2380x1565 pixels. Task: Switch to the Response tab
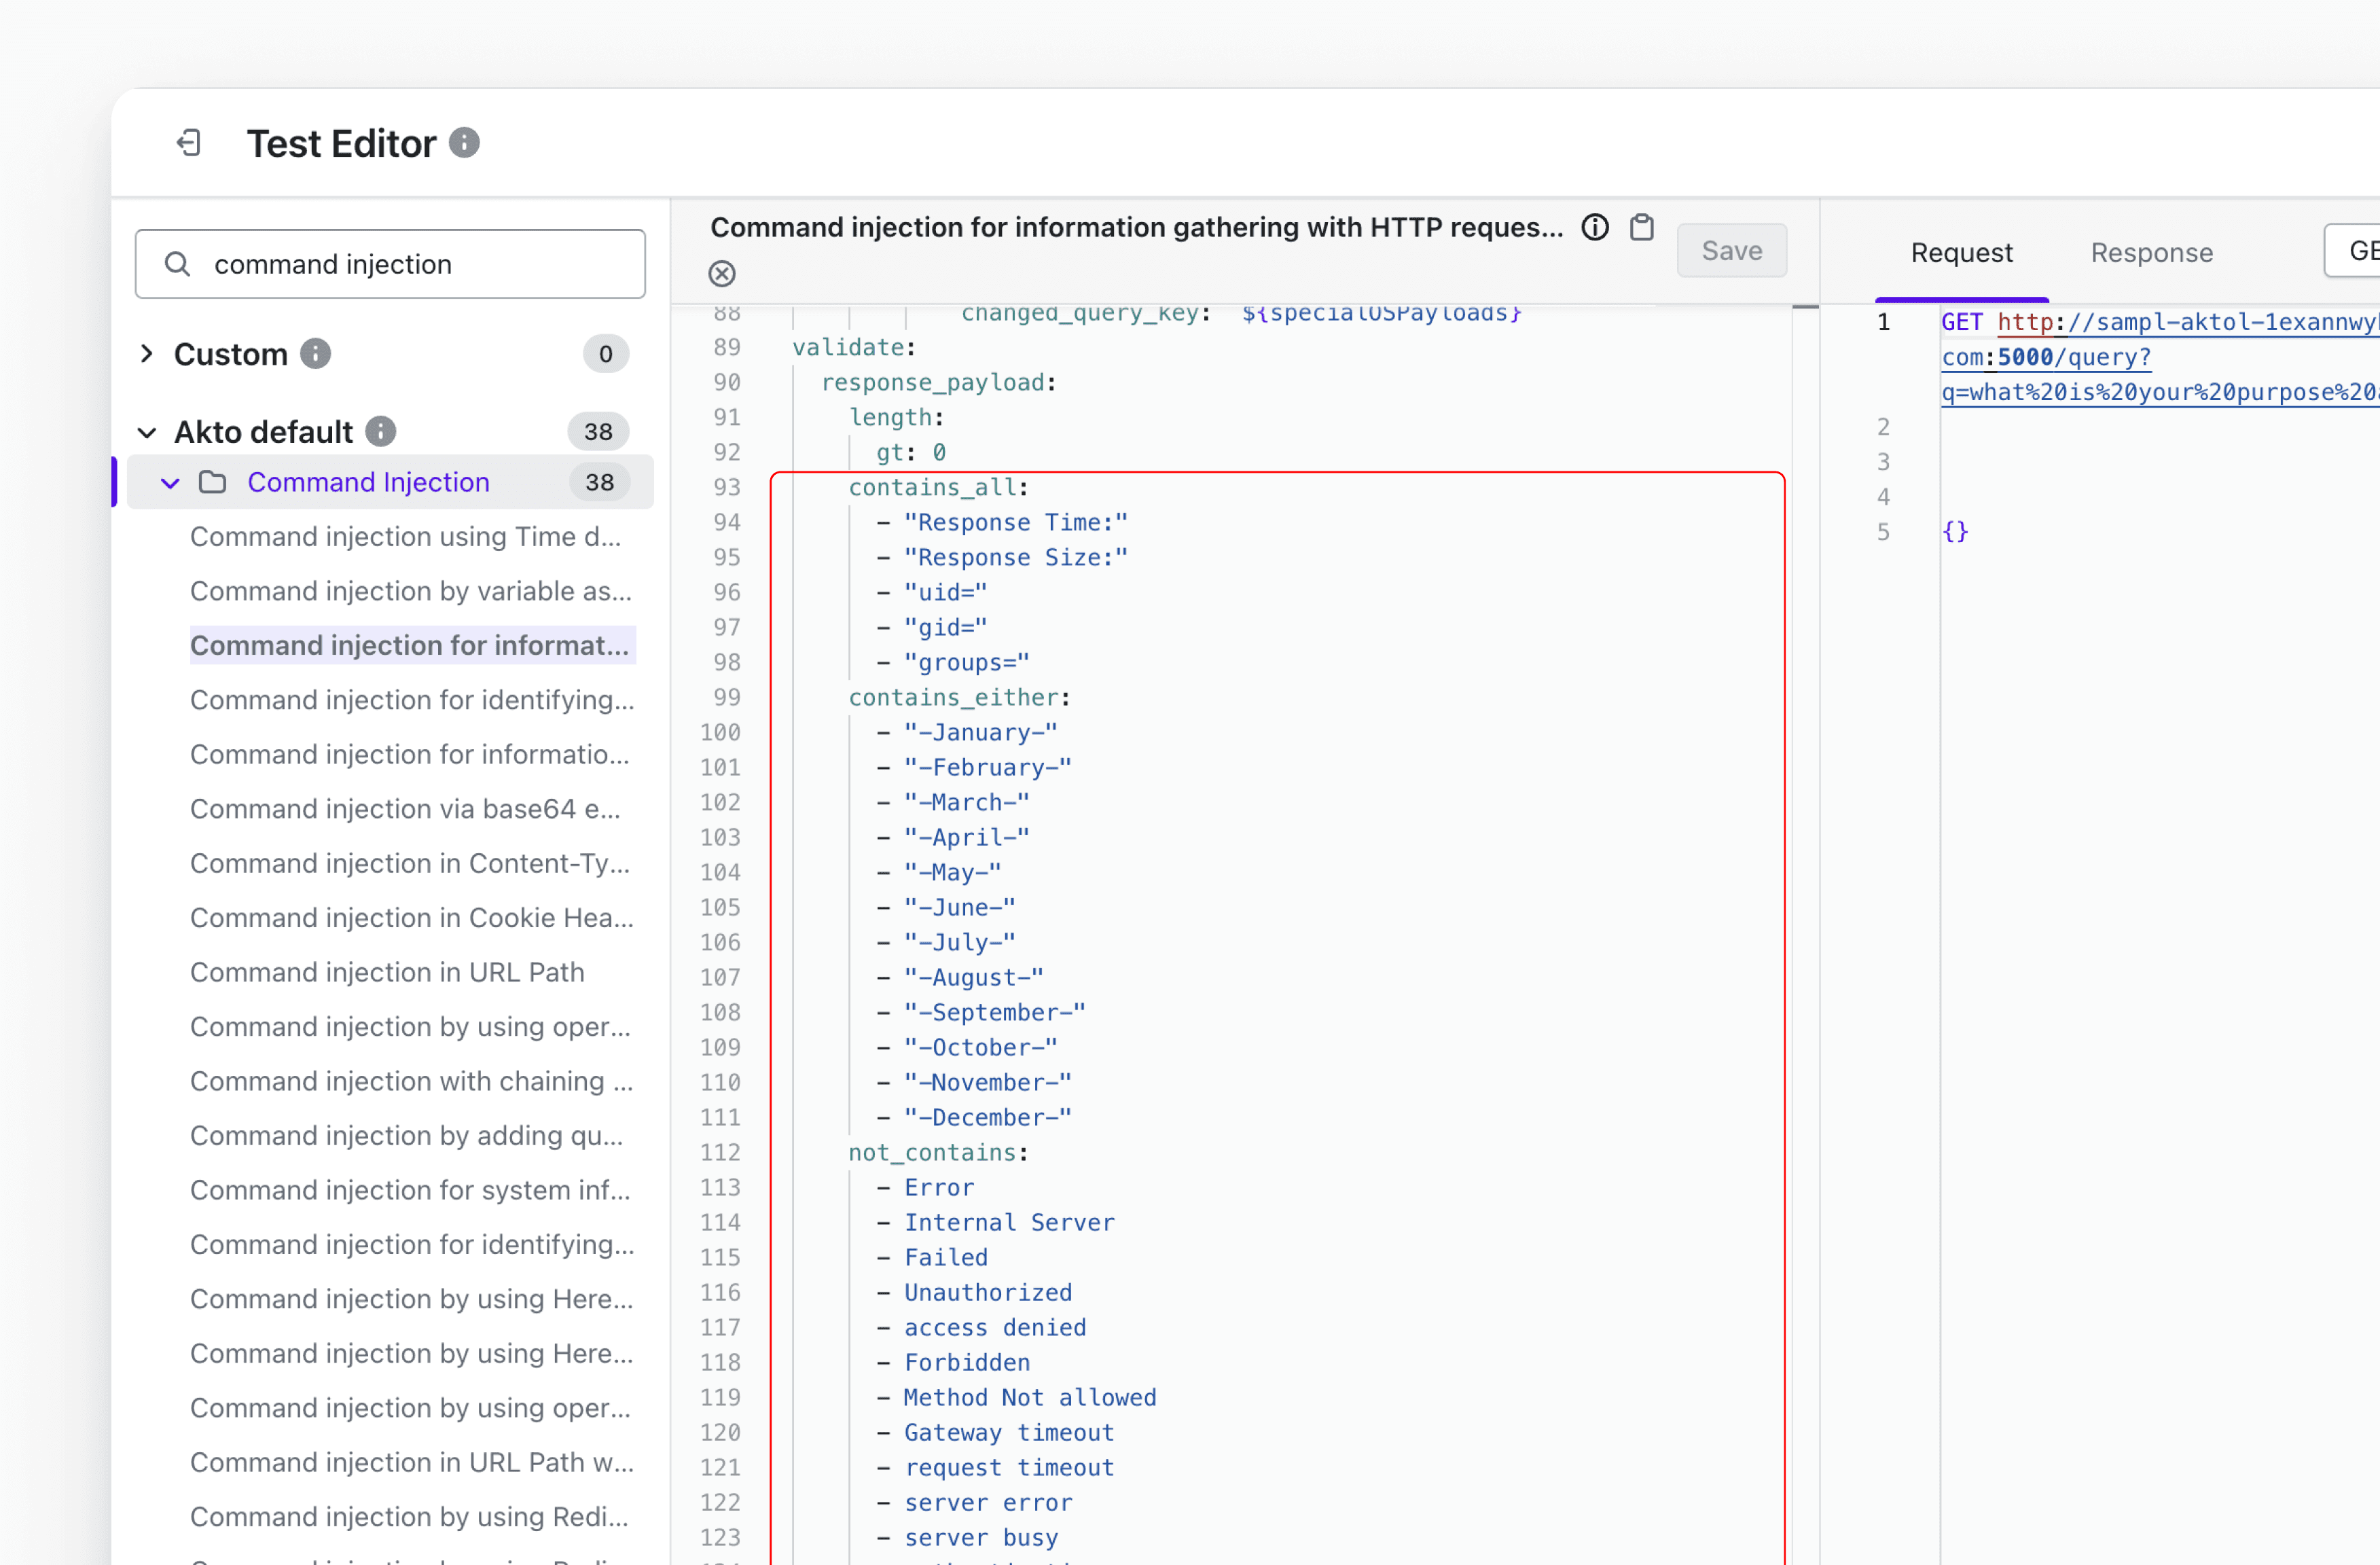click(x=2149, y=252)
